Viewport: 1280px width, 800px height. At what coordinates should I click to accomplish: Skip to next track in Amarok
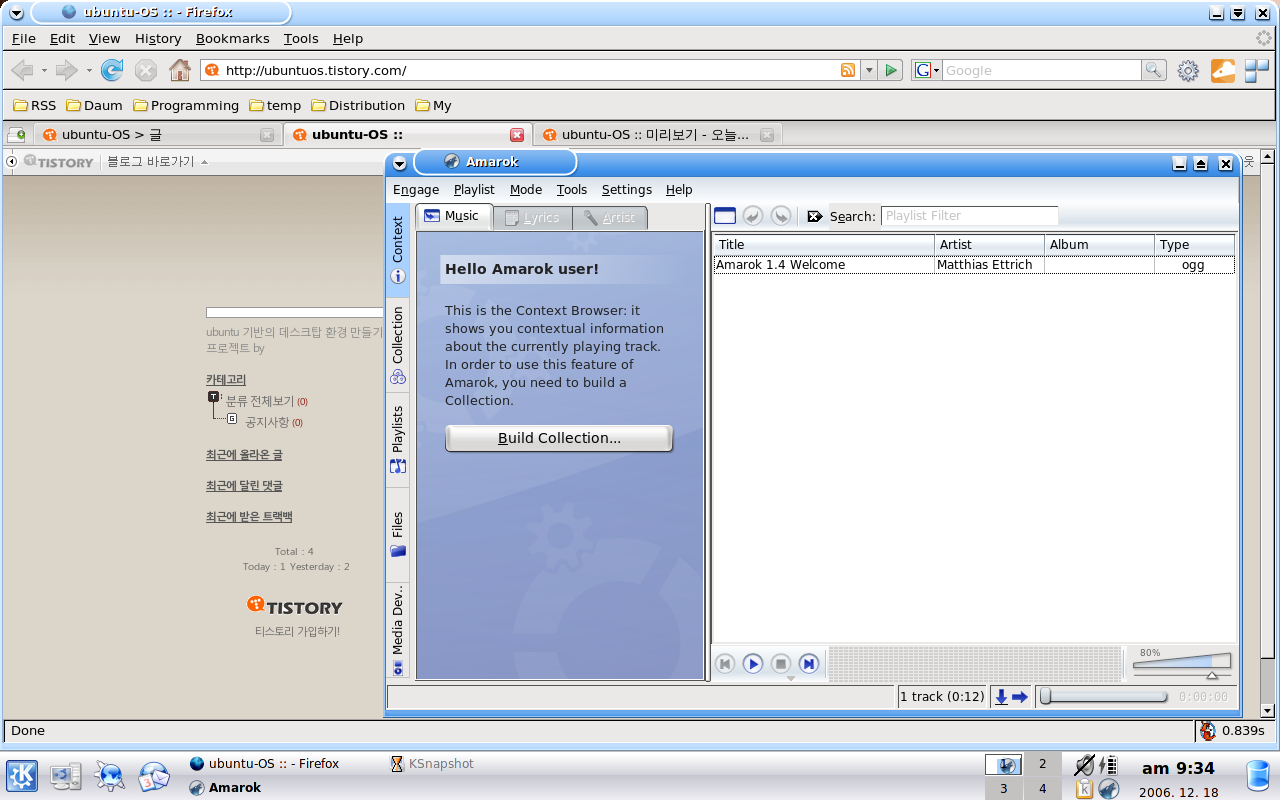(809, 664)
